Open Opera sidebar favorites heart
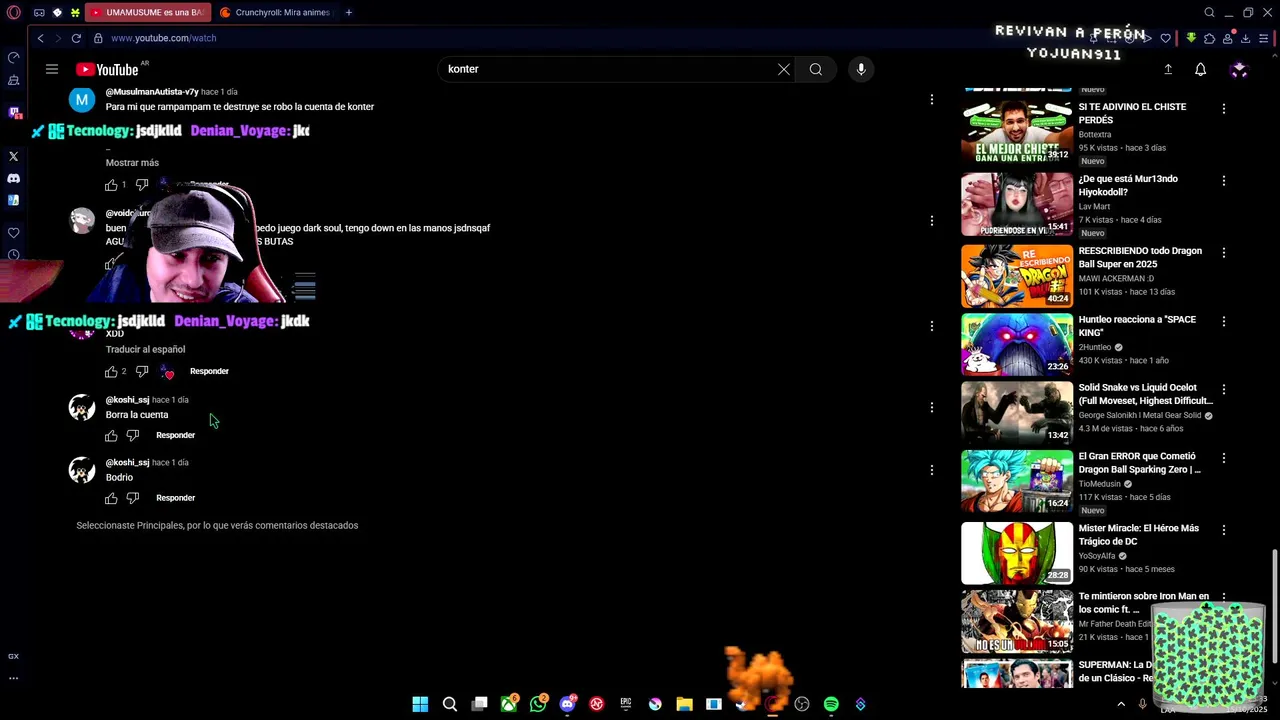 (x=14, y=232)
